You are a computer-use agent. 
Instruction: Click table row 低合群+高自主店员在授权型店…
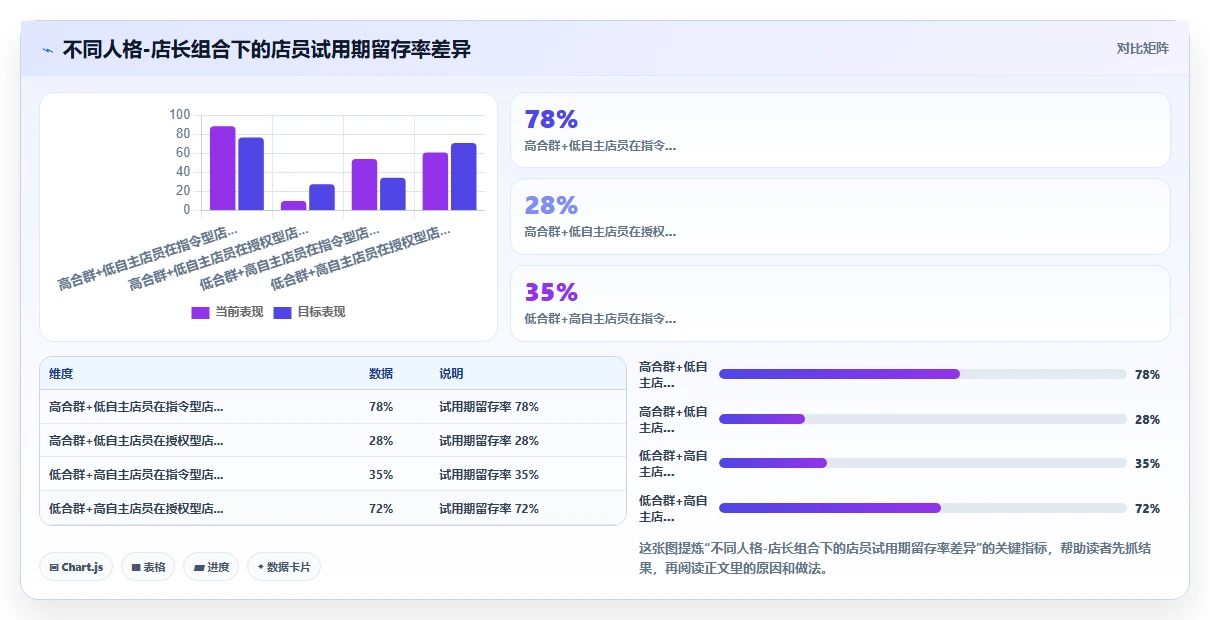point(333,508)
